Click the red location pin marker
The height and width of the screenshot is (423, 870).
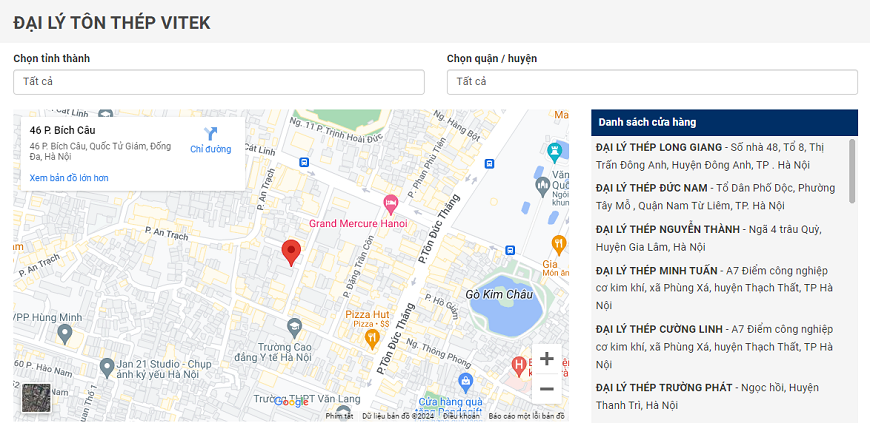291,253
